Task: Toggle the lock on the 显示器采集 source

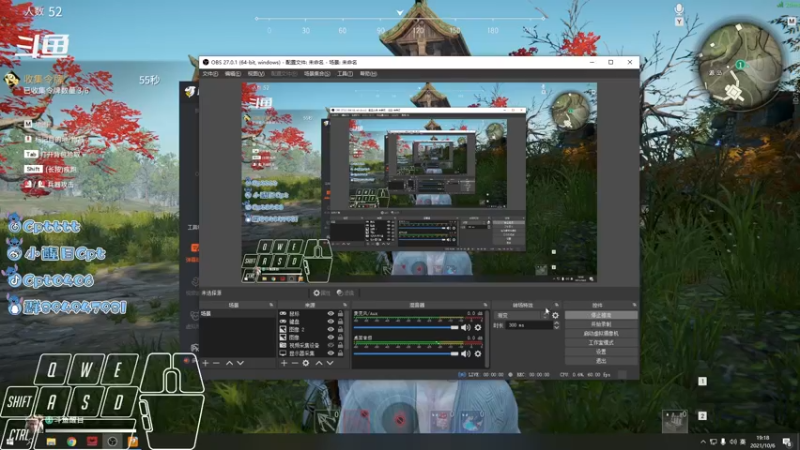Action: point(340,353)
